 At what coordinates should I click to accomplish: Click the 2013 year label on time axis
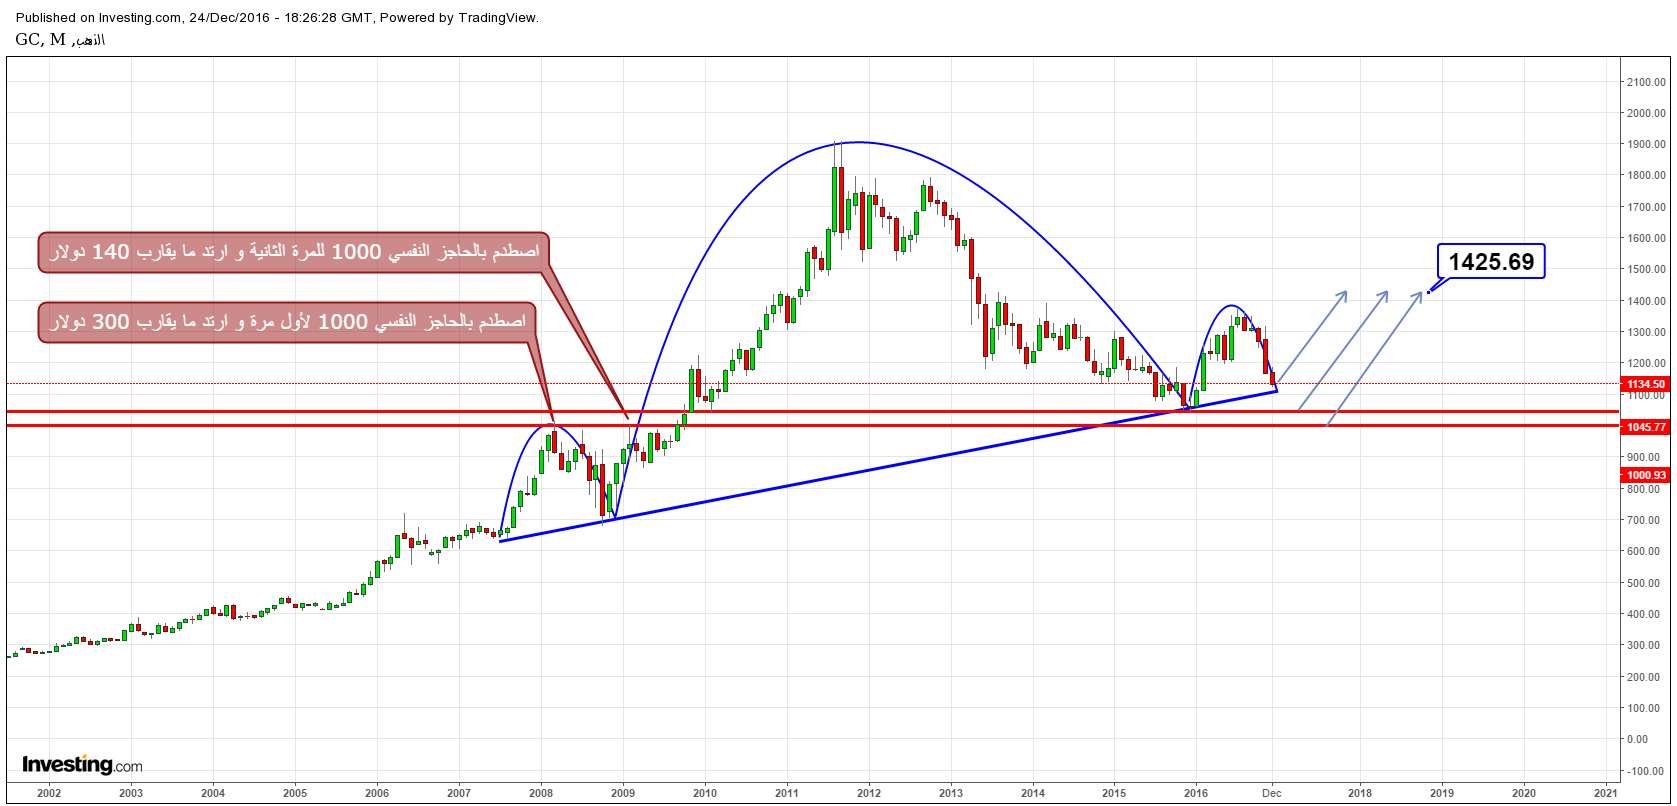tap(951, 792)
